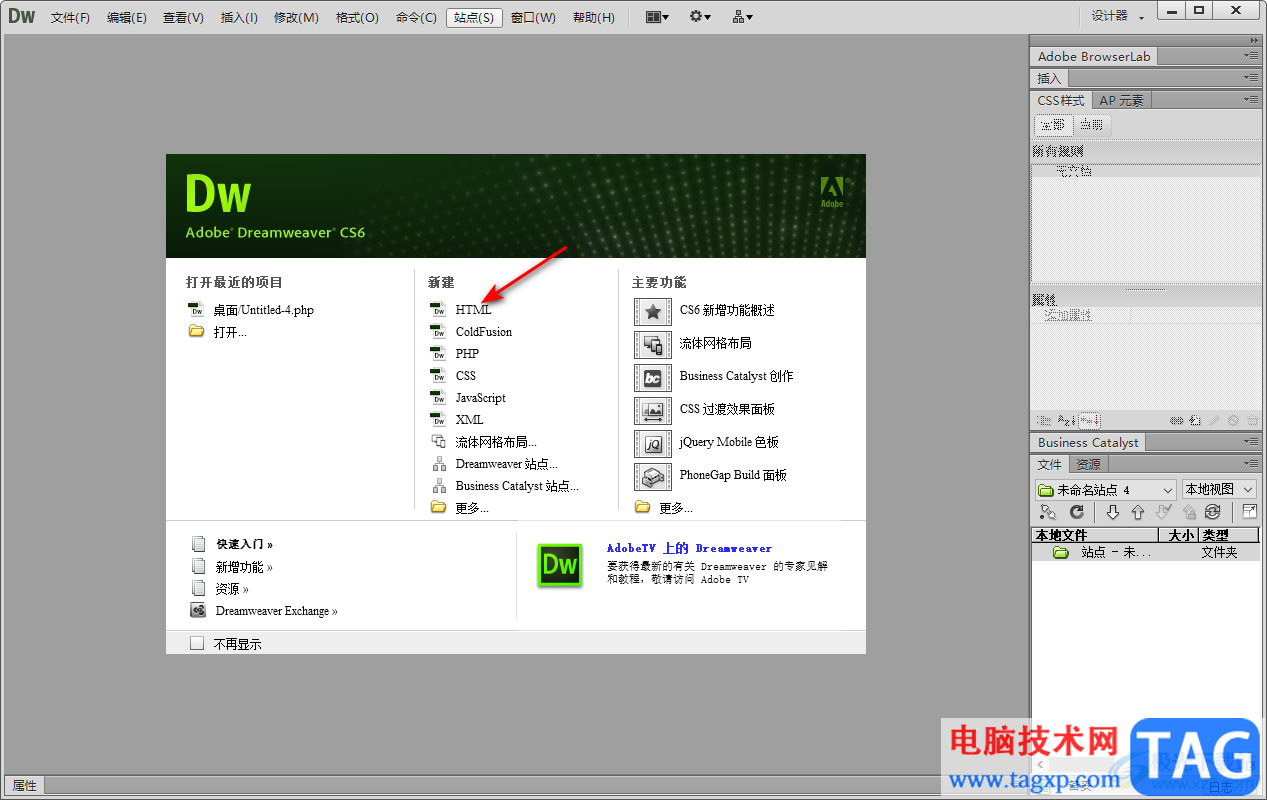Click the connect to remote server icon
Viewport: 1267px width, 800px height.
click(1048, 512)
